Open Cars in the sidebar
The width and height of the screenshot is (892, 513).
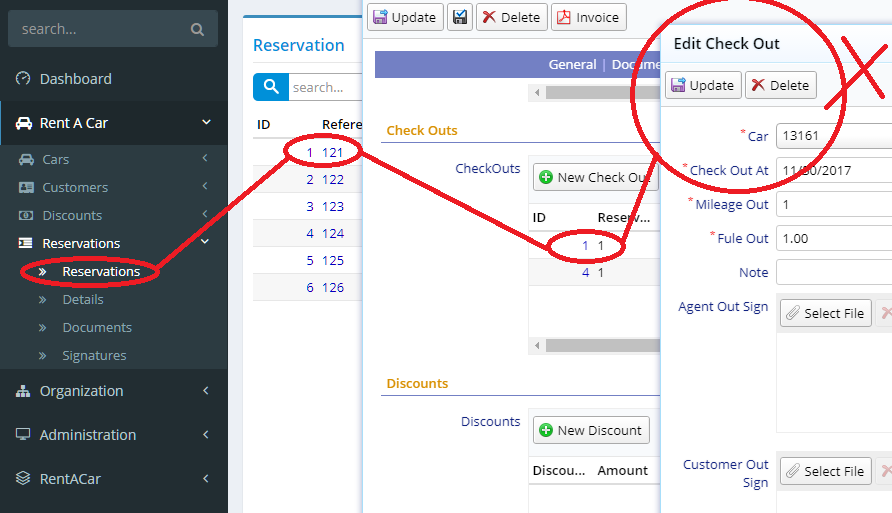(56, 159)
